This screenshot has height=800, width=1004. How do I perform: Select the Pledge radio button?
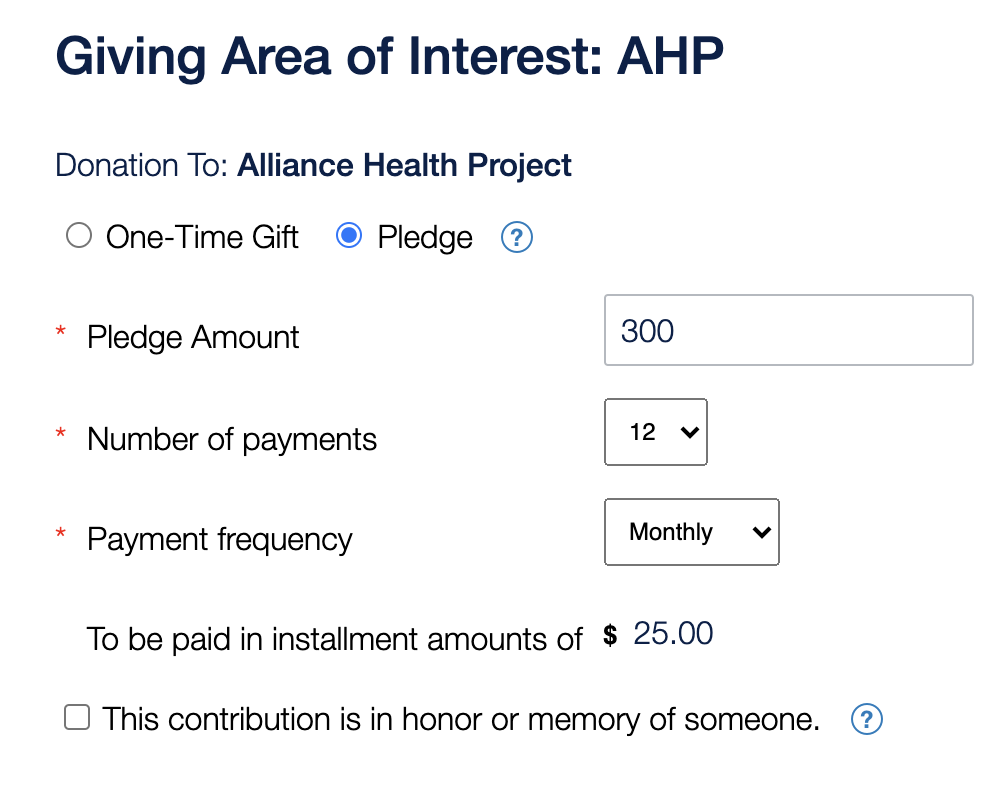coord(349,235)
